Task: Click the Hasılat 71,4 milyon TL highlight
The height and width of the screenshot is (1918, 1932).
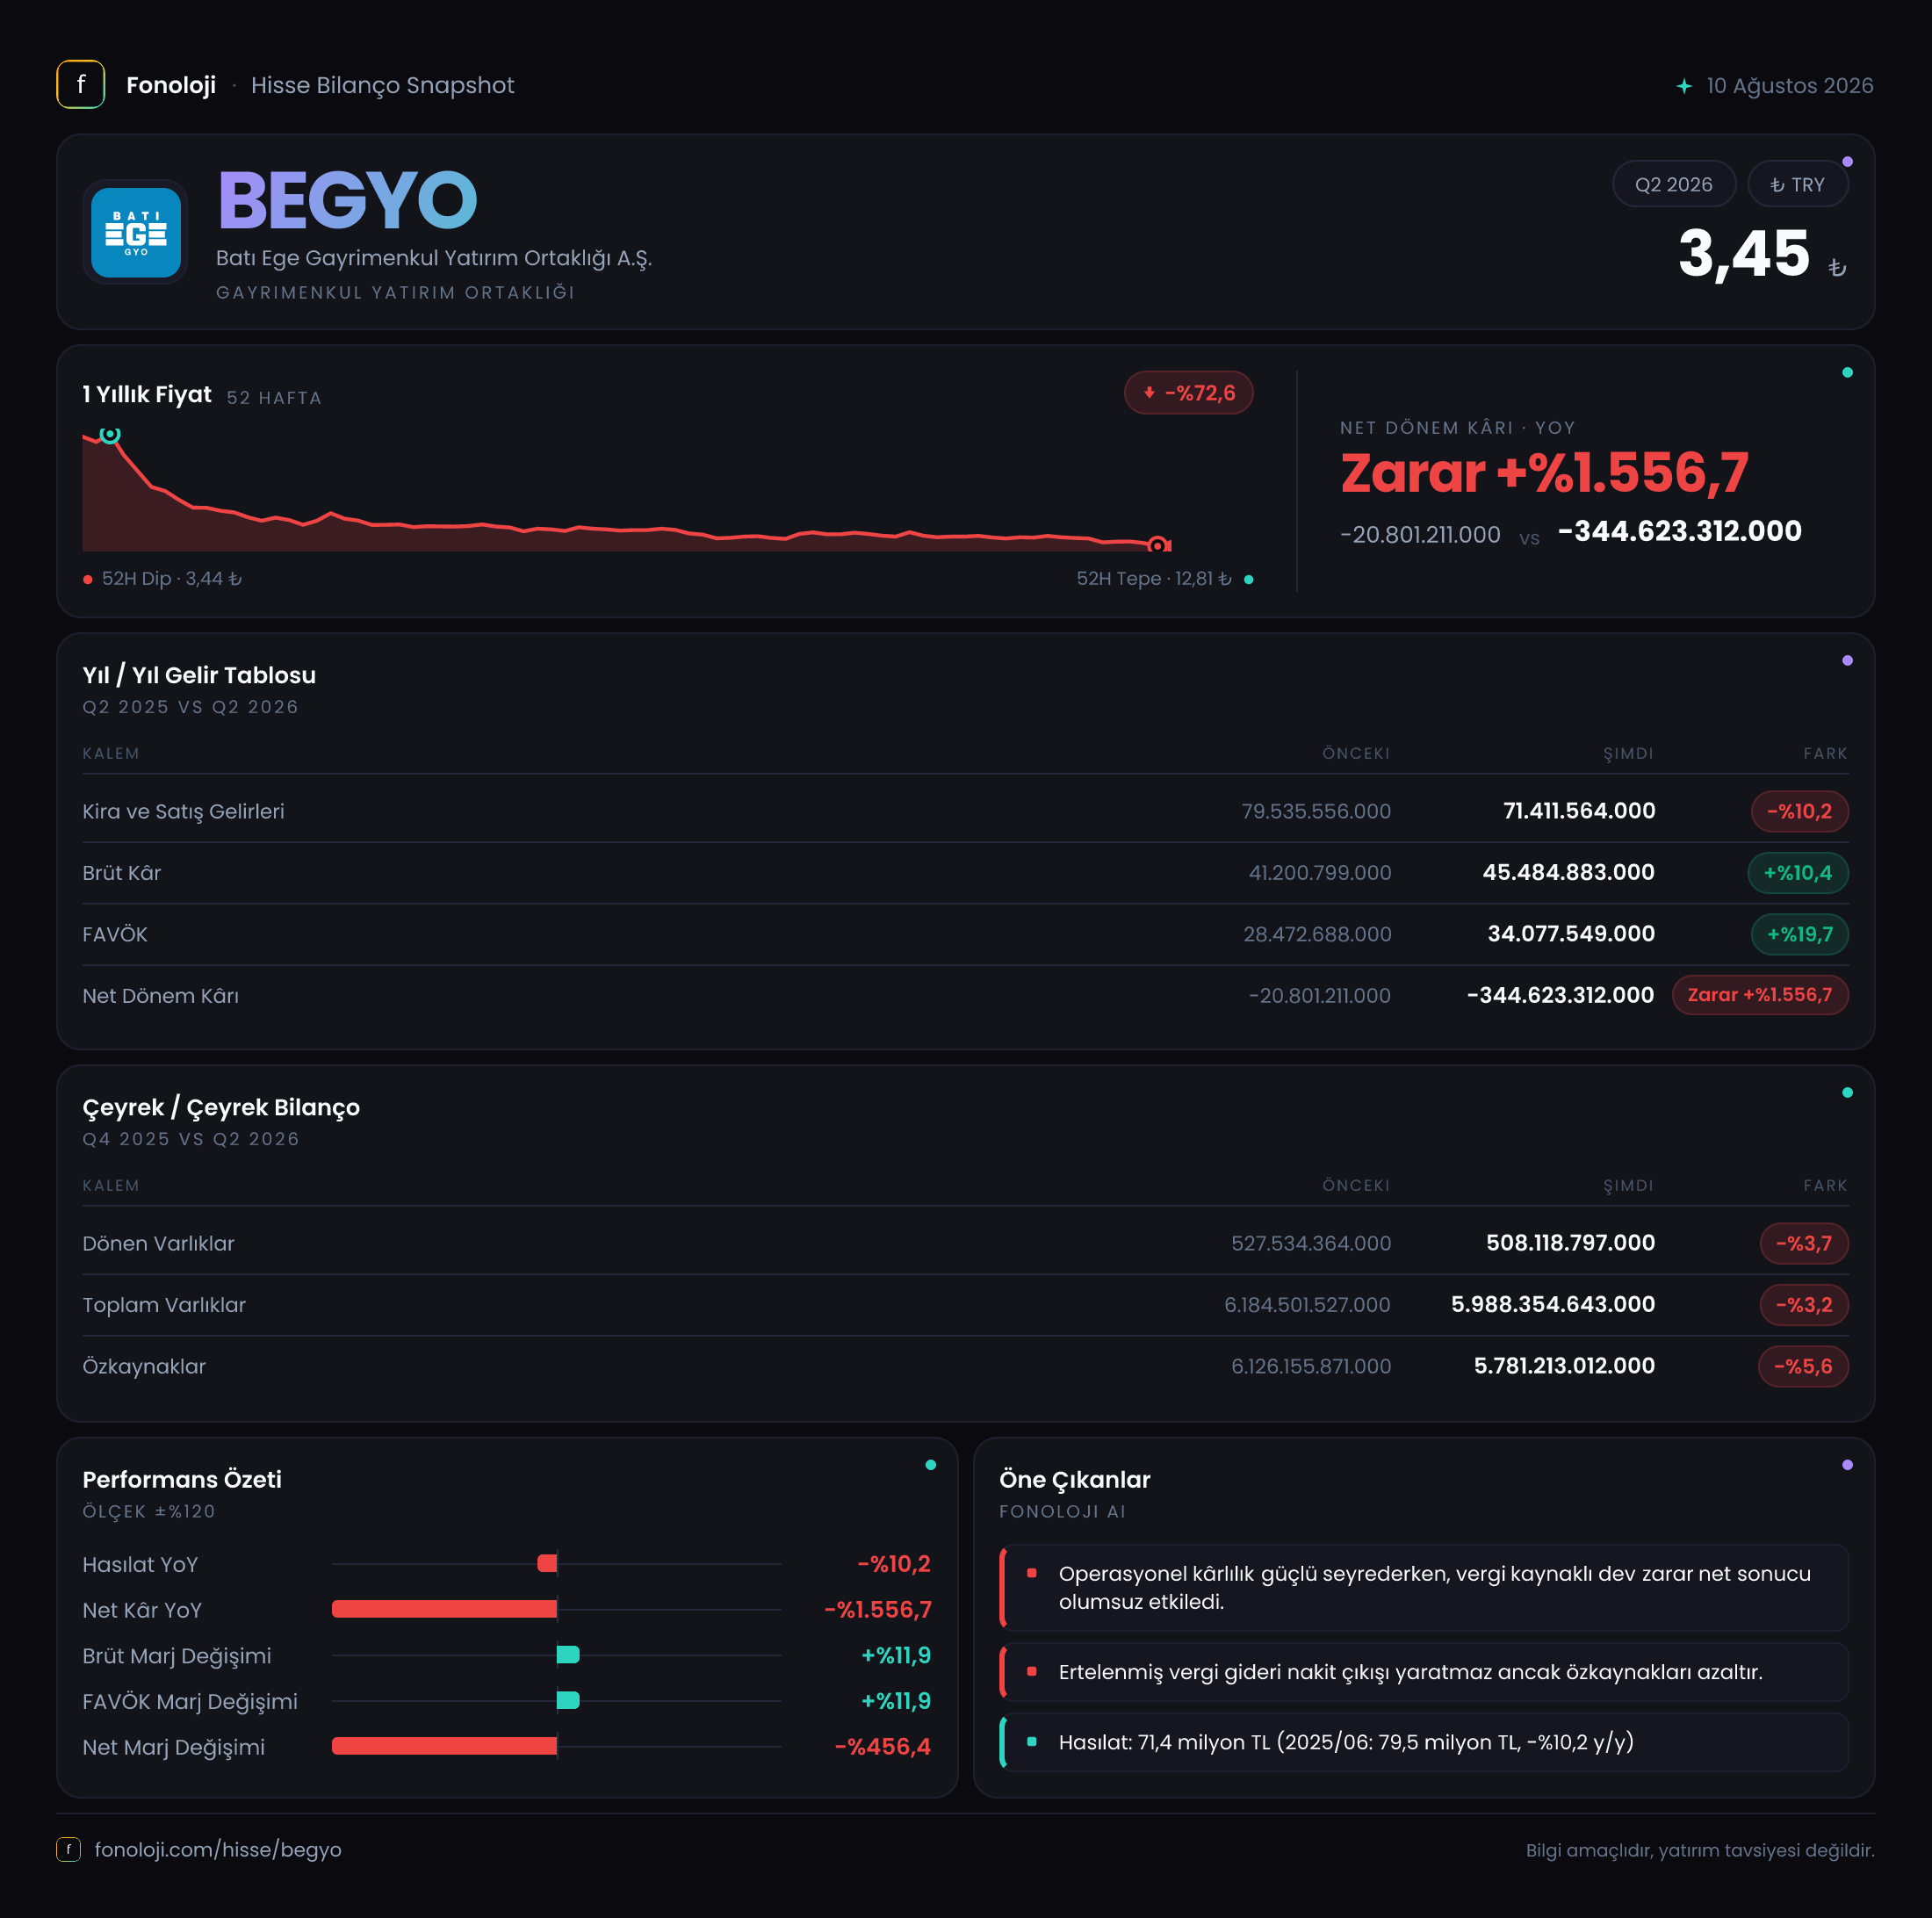Action: pyautogui.click(x=1424, y=1742)
